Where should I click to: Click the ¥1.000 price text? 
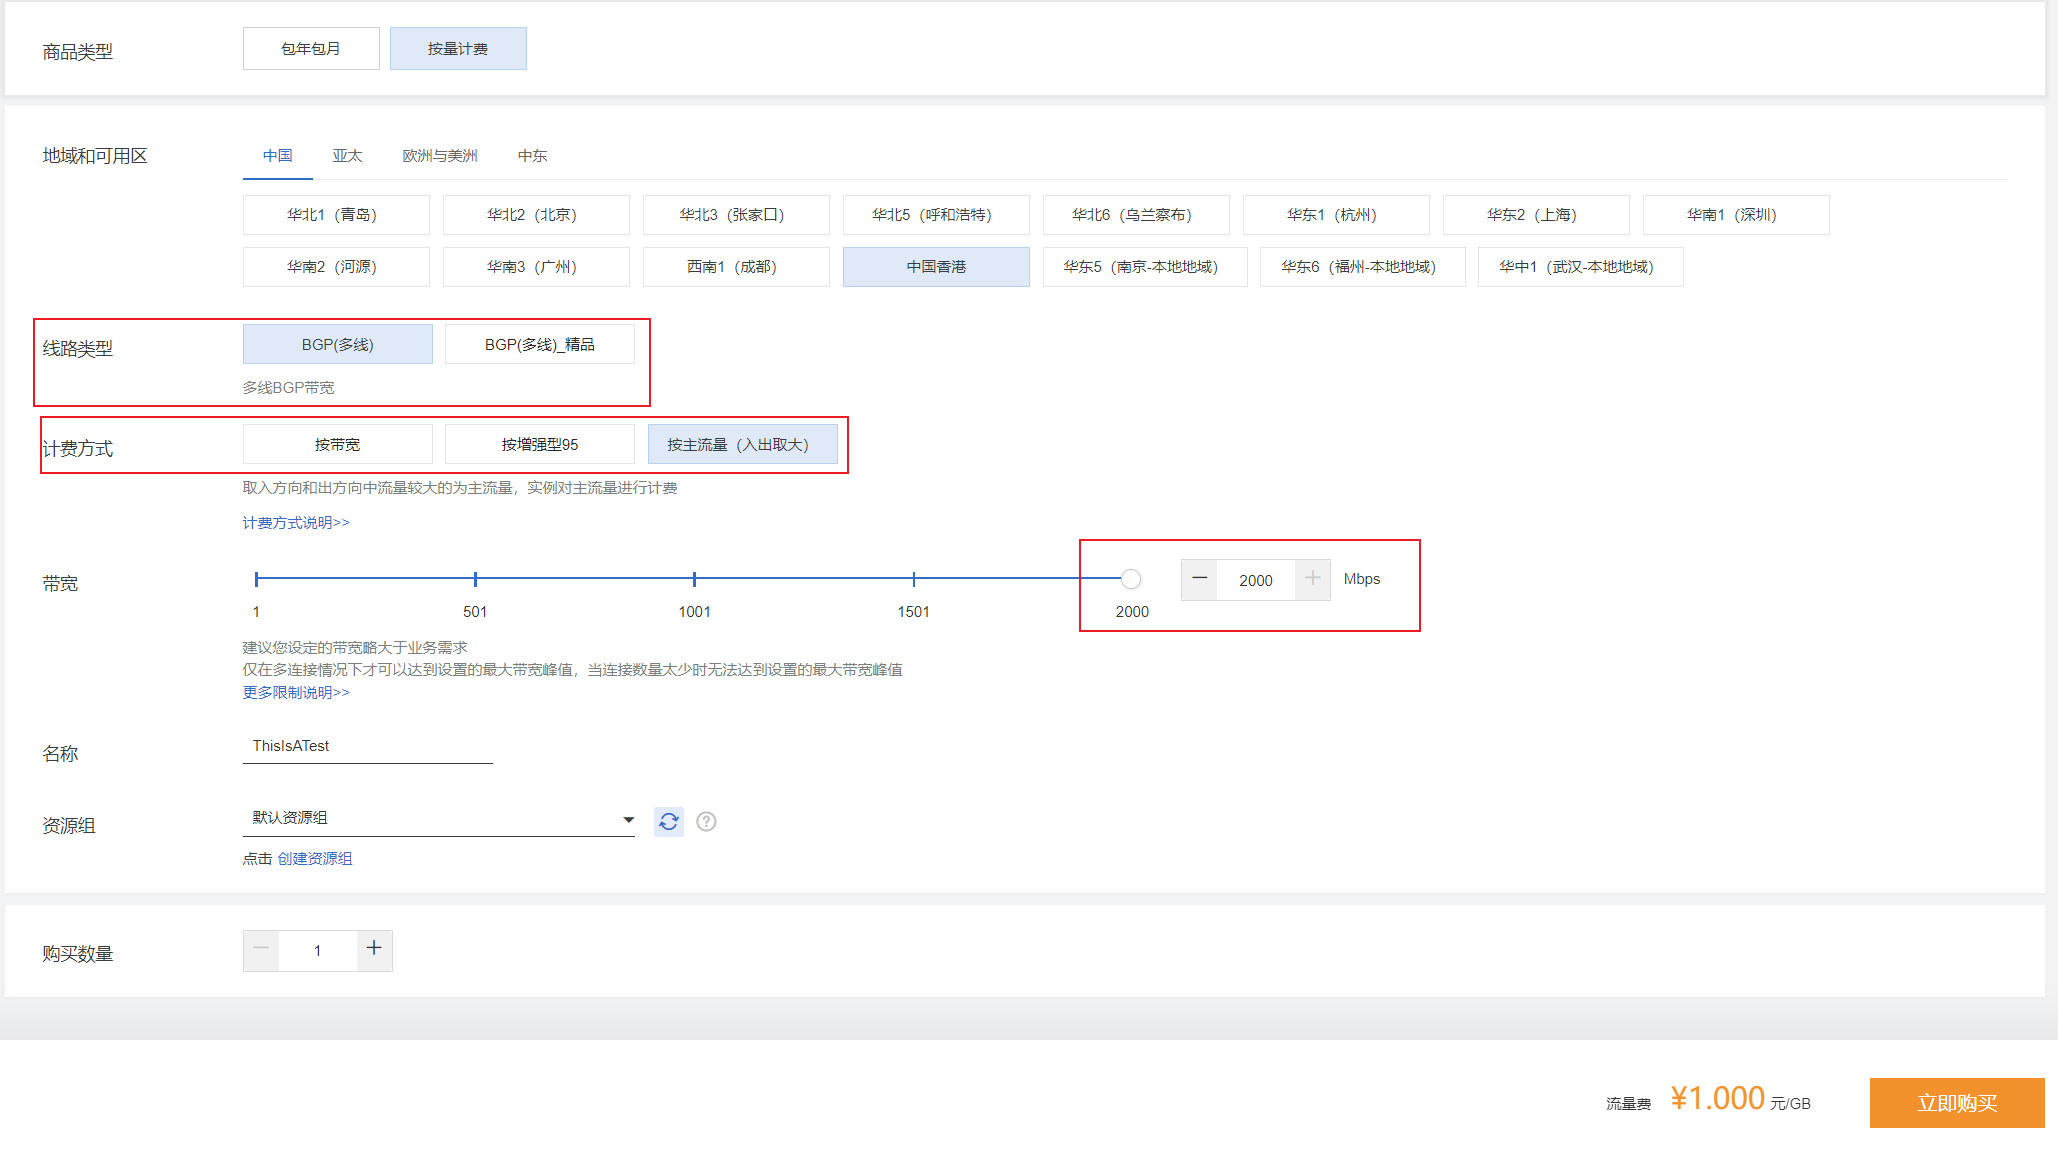click(x=1717, y=1098)
